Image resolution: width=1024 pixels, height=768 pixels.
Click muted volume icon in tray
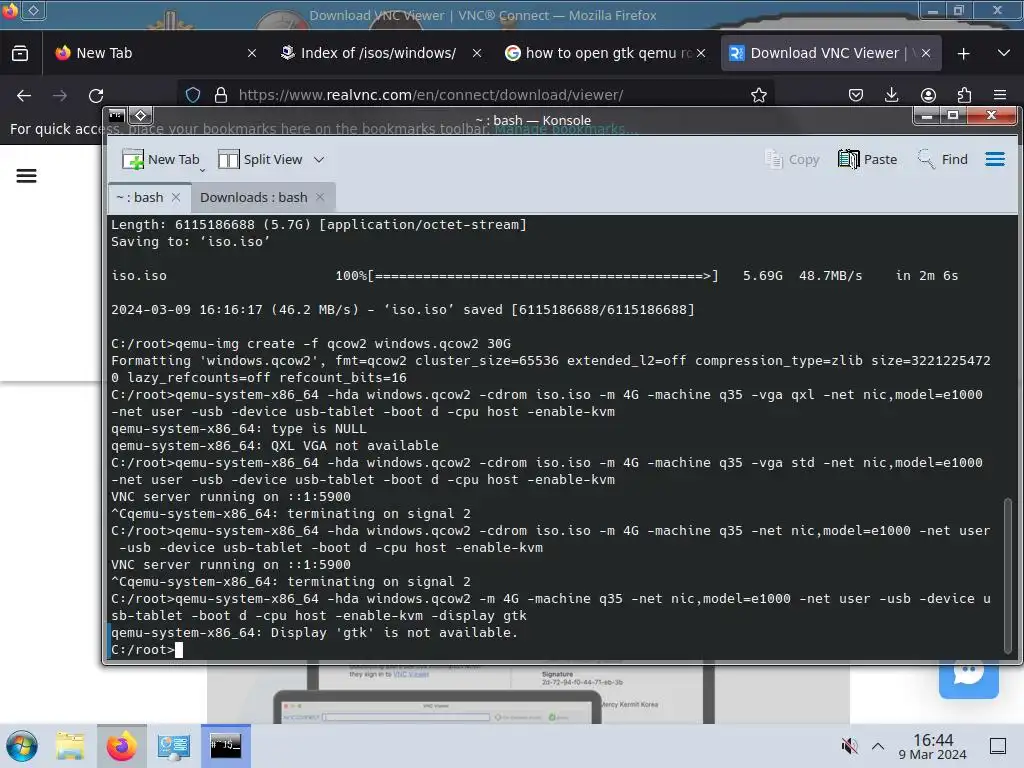coord(849,746)
